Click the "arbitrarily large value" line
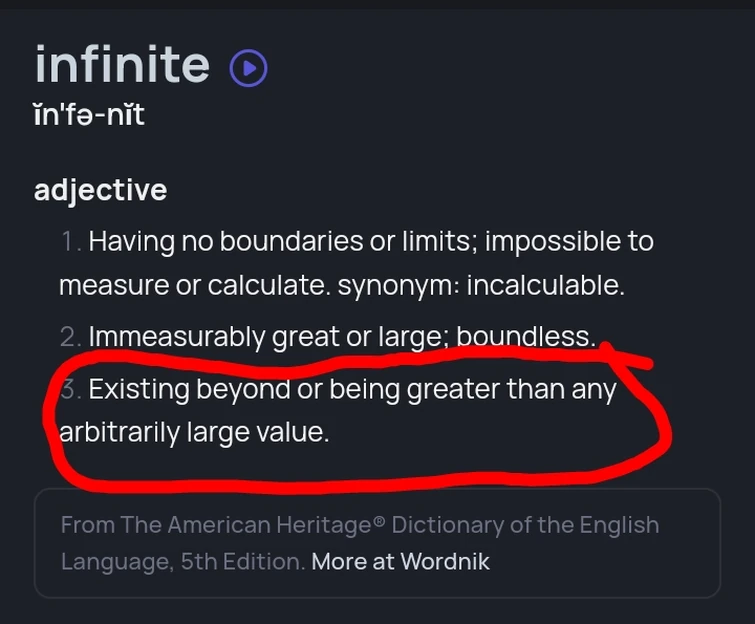 tap(193, 434)
